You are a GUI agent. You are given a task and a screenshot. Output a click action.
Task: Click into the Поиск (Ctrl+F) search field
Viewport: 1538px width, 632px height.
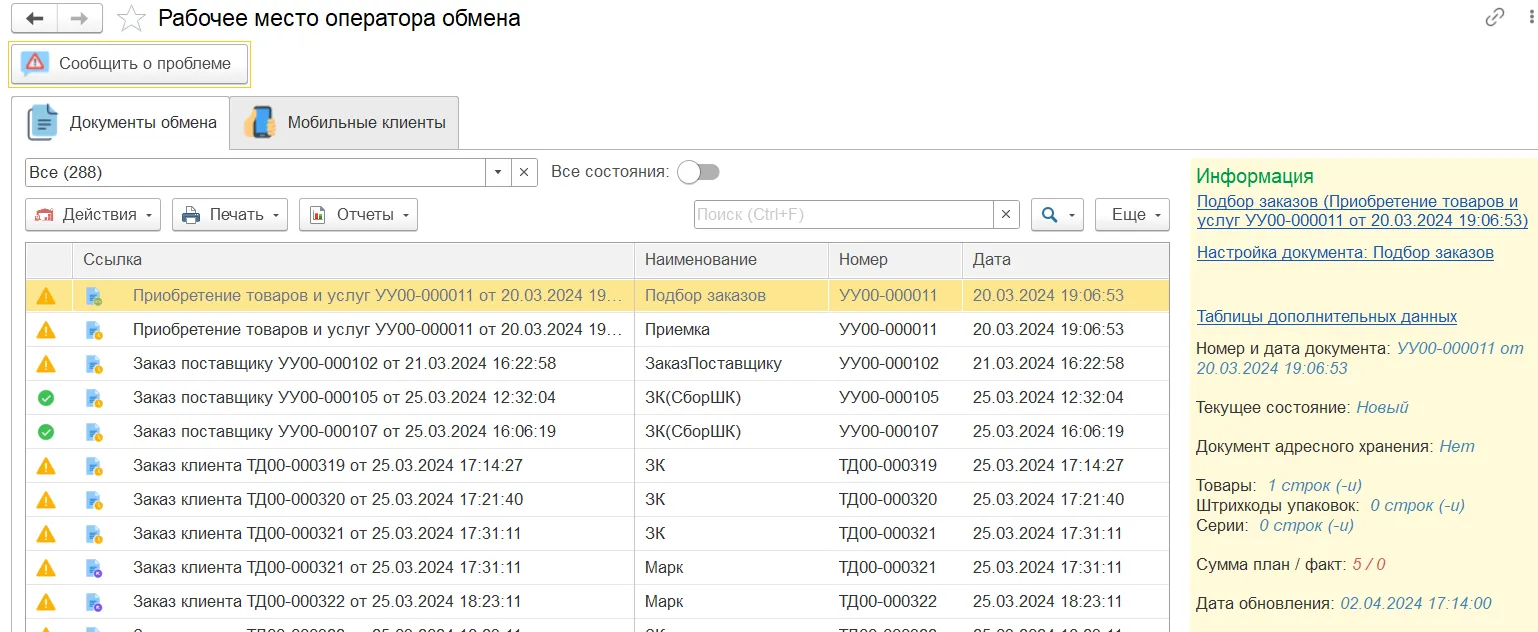pos(842,215)
